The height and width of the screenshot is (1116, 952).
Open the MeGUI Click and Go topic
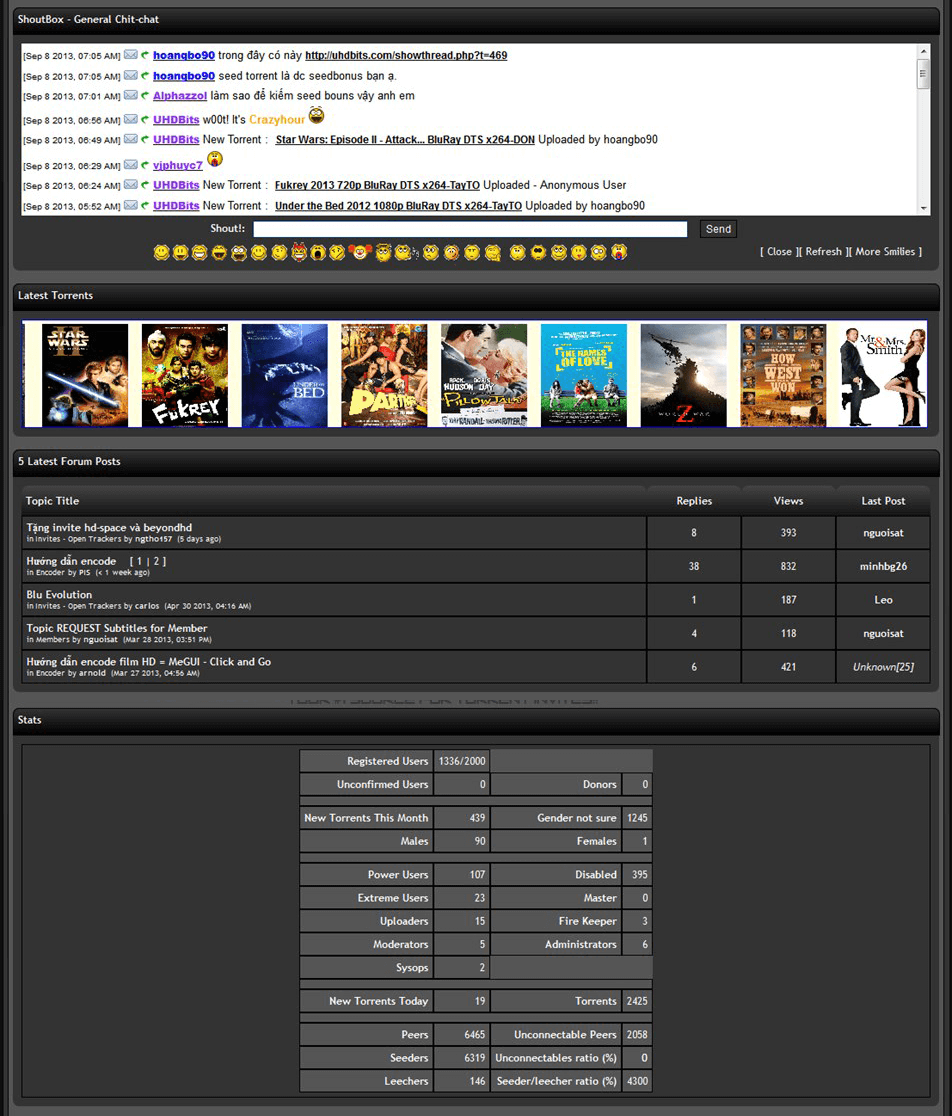click(149, 661)
